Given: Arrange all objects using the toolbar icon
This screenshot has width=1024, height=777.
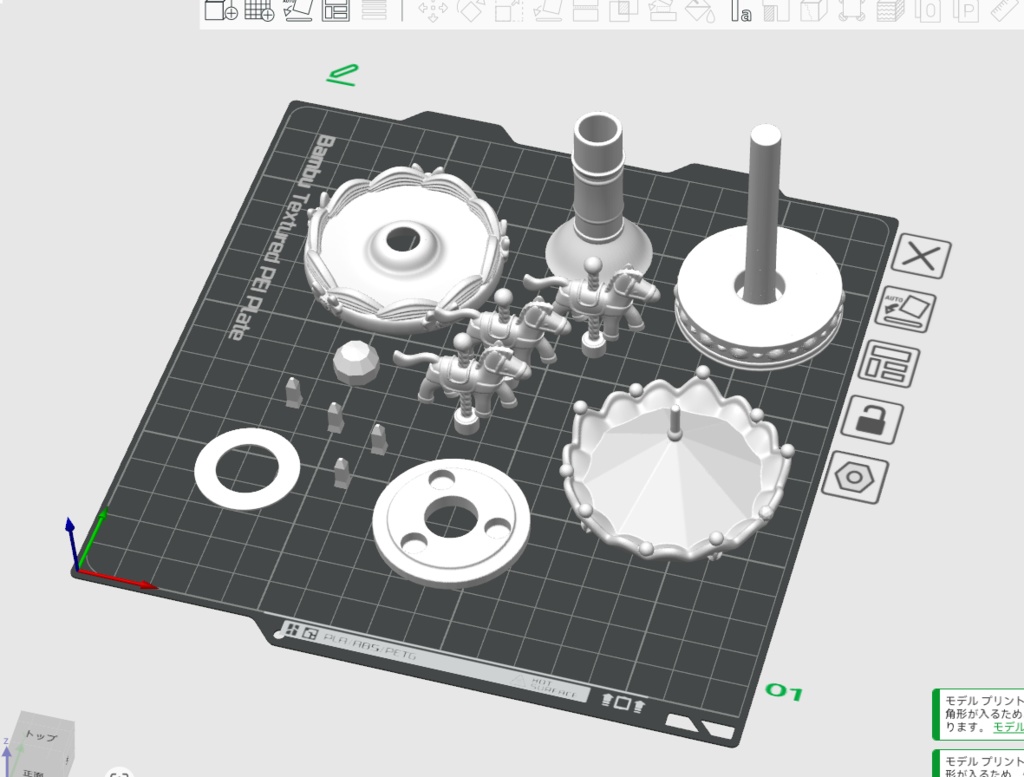Looking at the screenshot, I should [x=335, y=12].
